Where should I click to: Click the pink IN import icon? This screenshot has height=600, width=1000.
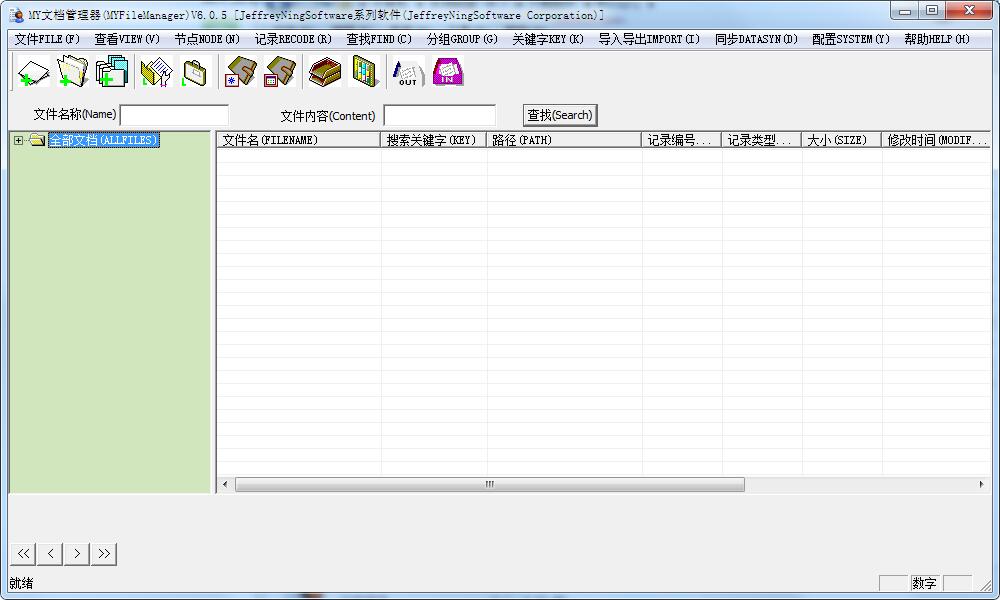[x=448, y=73]
